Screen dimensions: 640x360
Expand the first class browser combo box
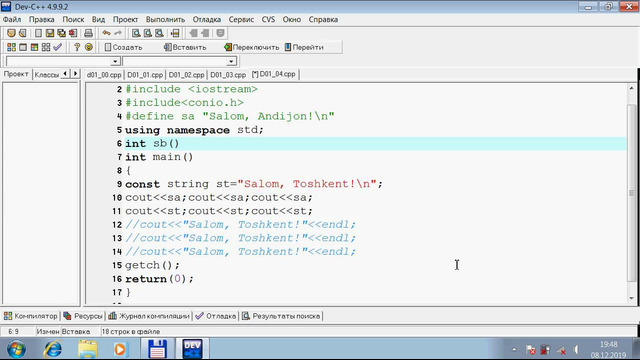pos(115,61)
